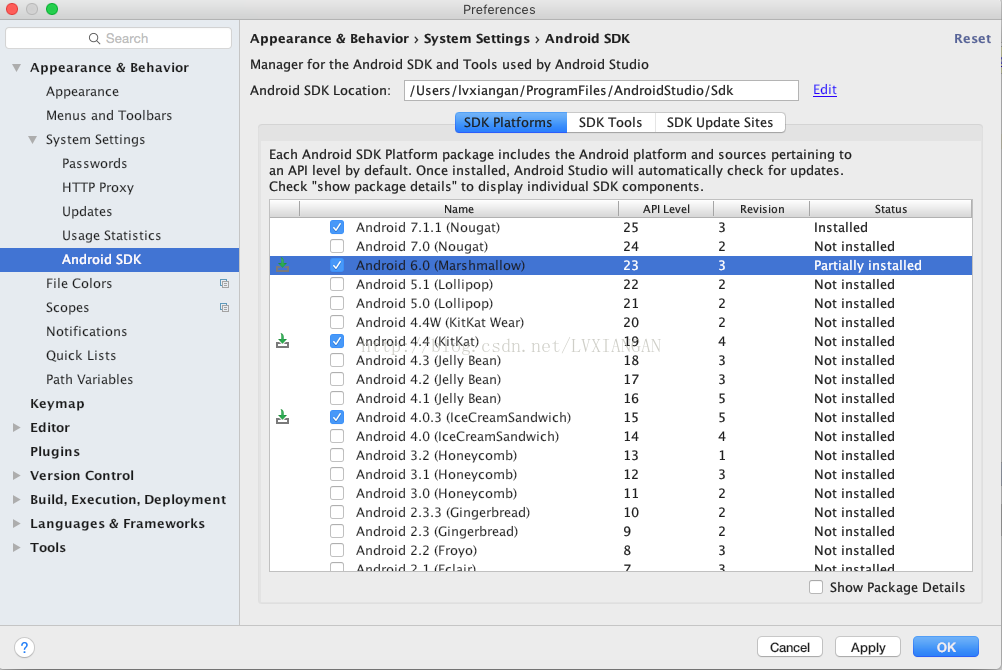The height and width of the screenshot is (670, 1002).
Task: Switch to SDK Tools tab
Action: [x=610, y=123]
